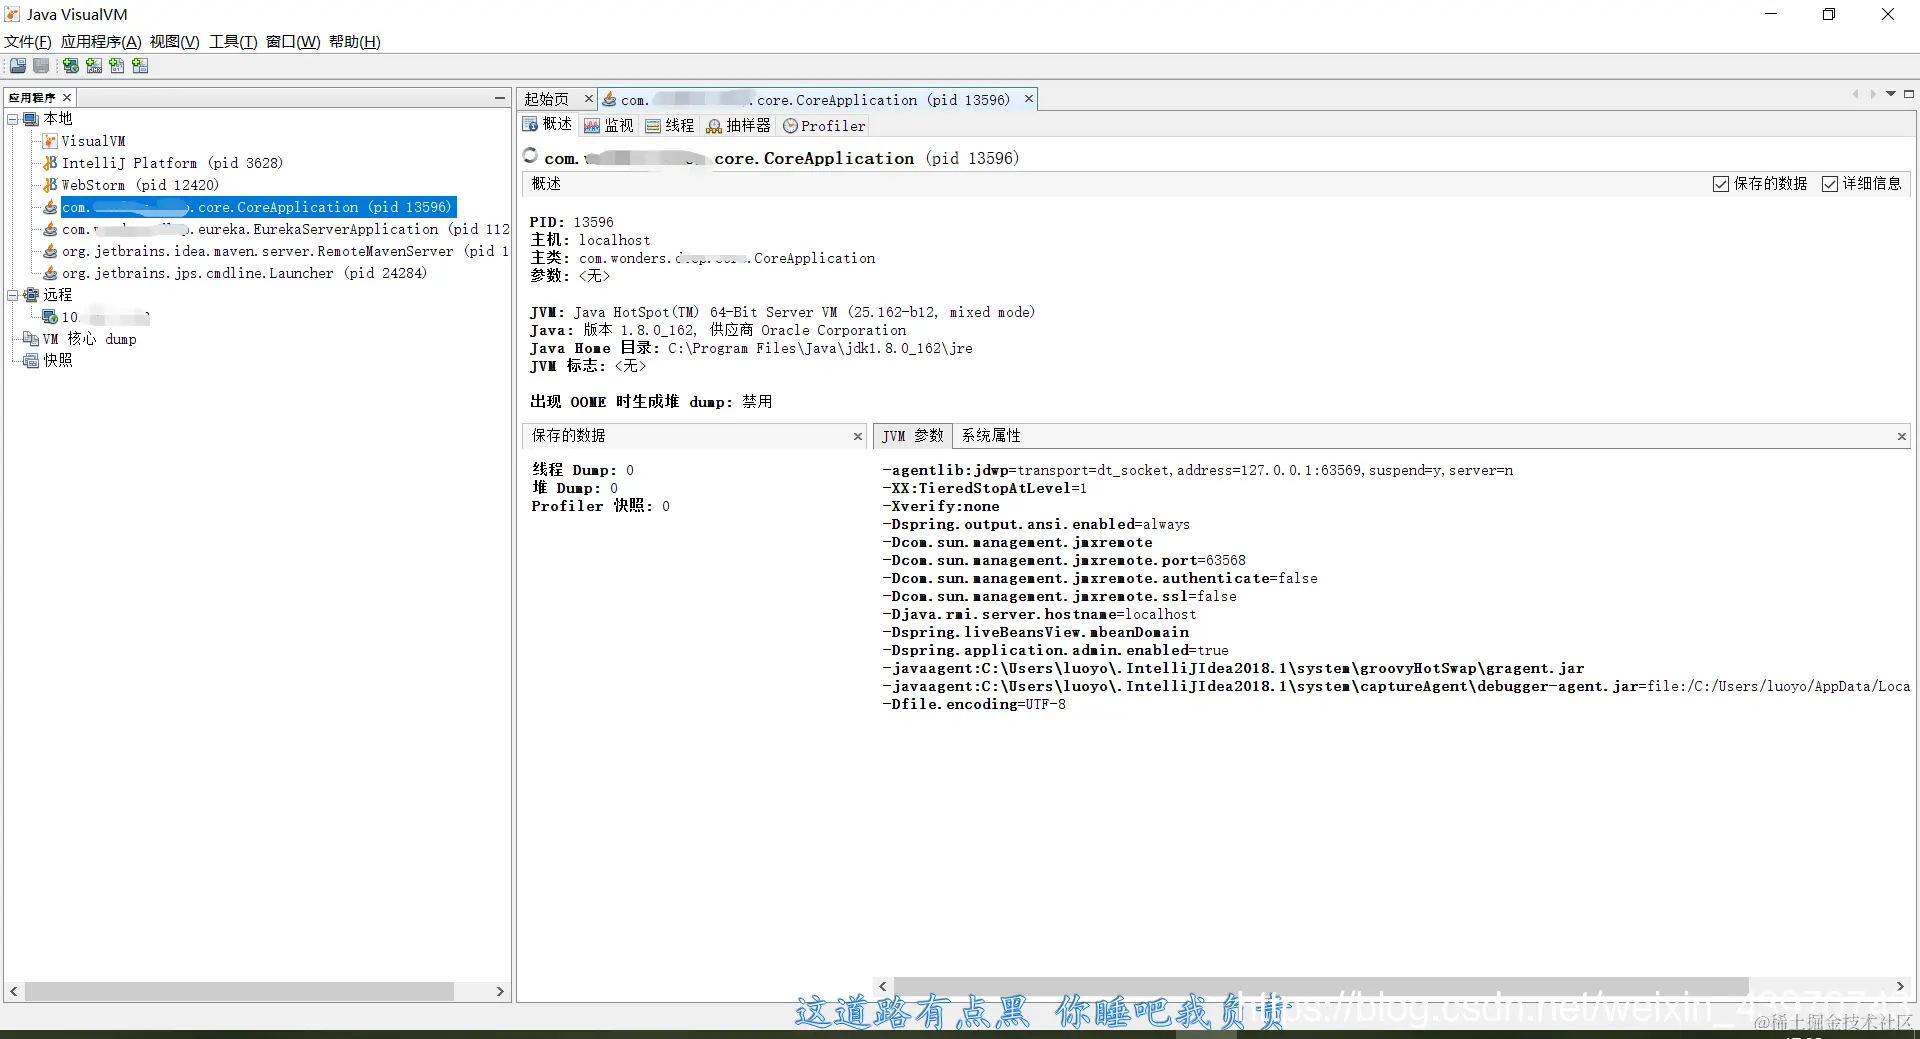The height and width of the screenshot is (1039, 1920).
Task: Click the Profiler tab clock icon
Action: (x=790, y=126)
